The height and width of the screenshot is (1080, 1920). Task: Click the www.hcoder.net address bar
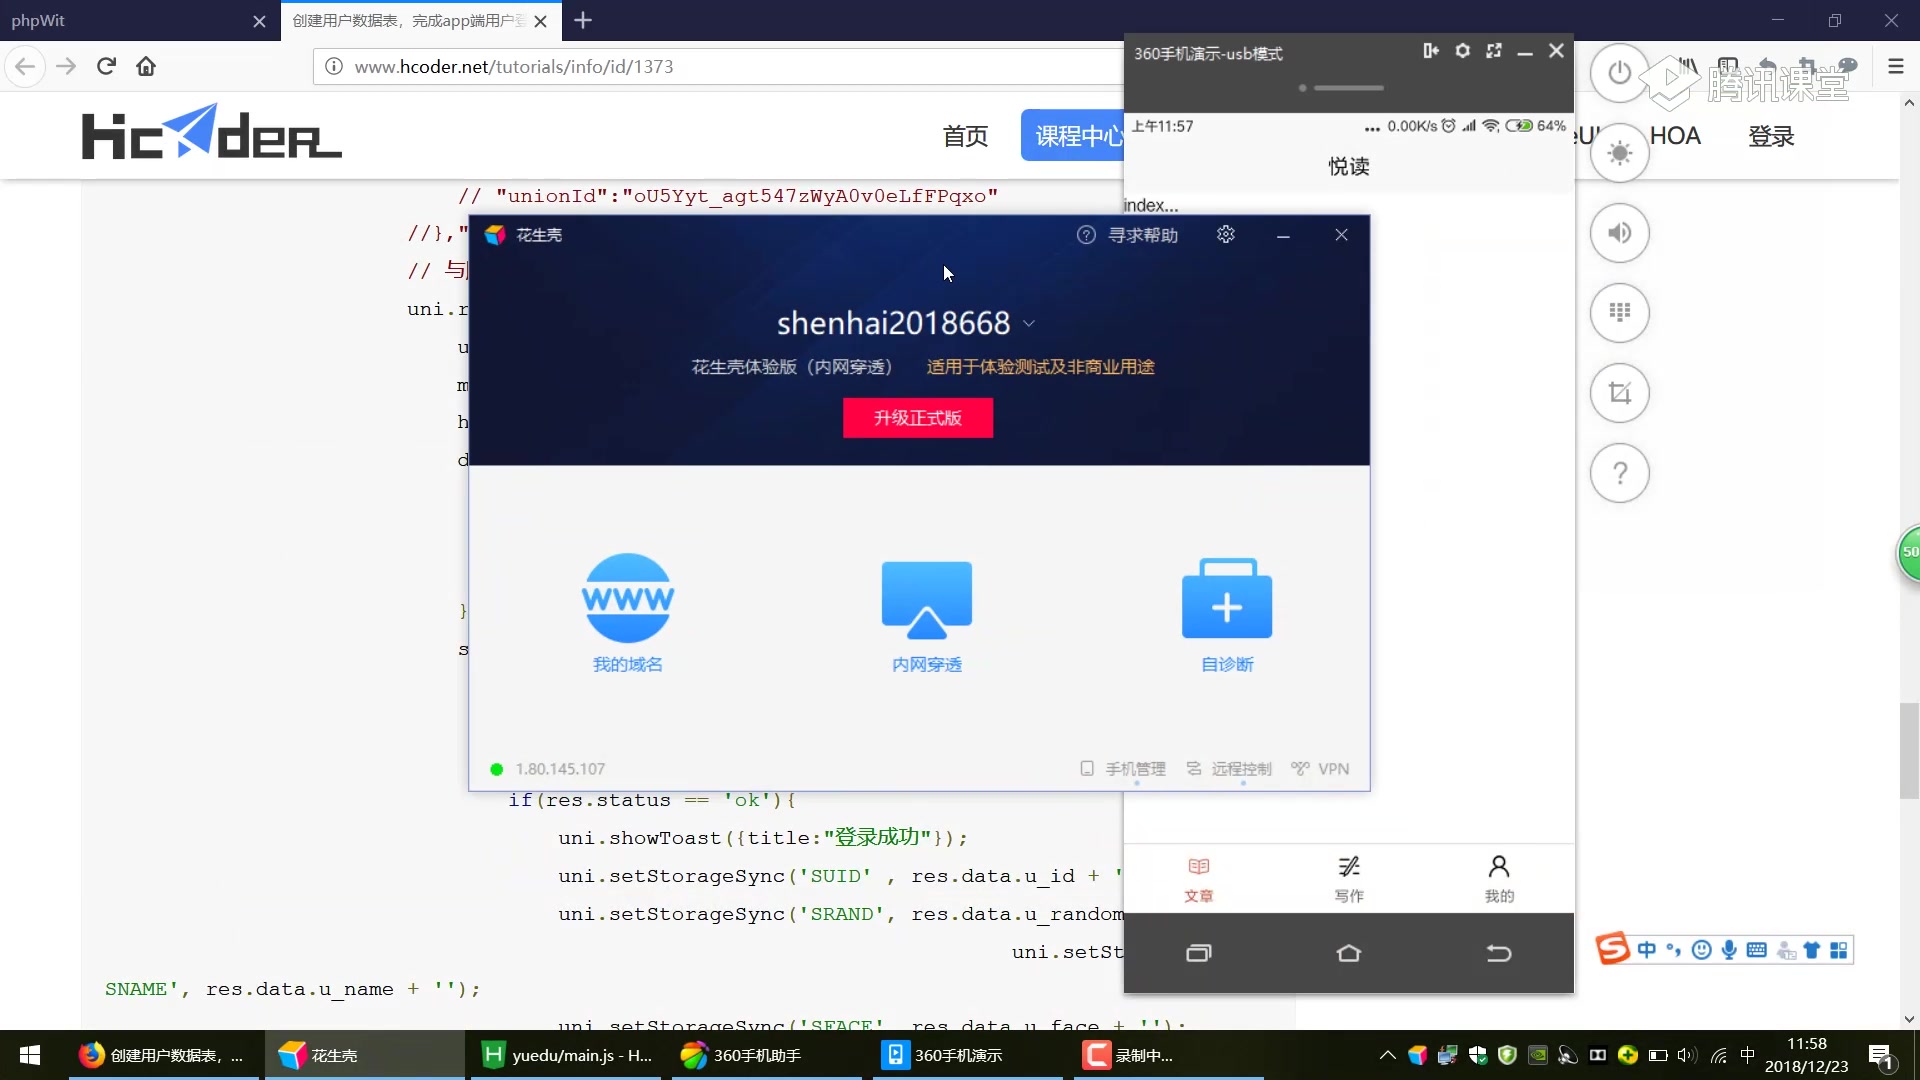720,66
